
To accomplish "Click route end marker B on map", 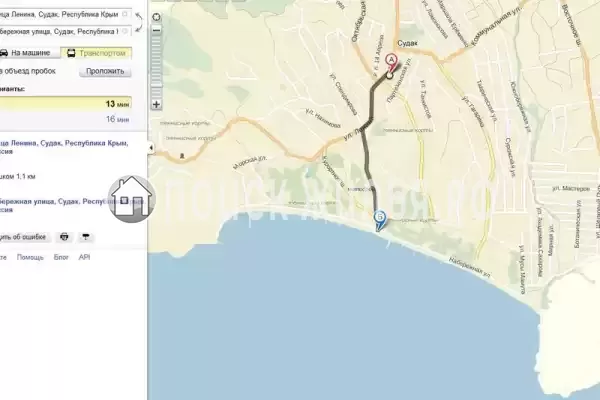I will coord(378,217).
